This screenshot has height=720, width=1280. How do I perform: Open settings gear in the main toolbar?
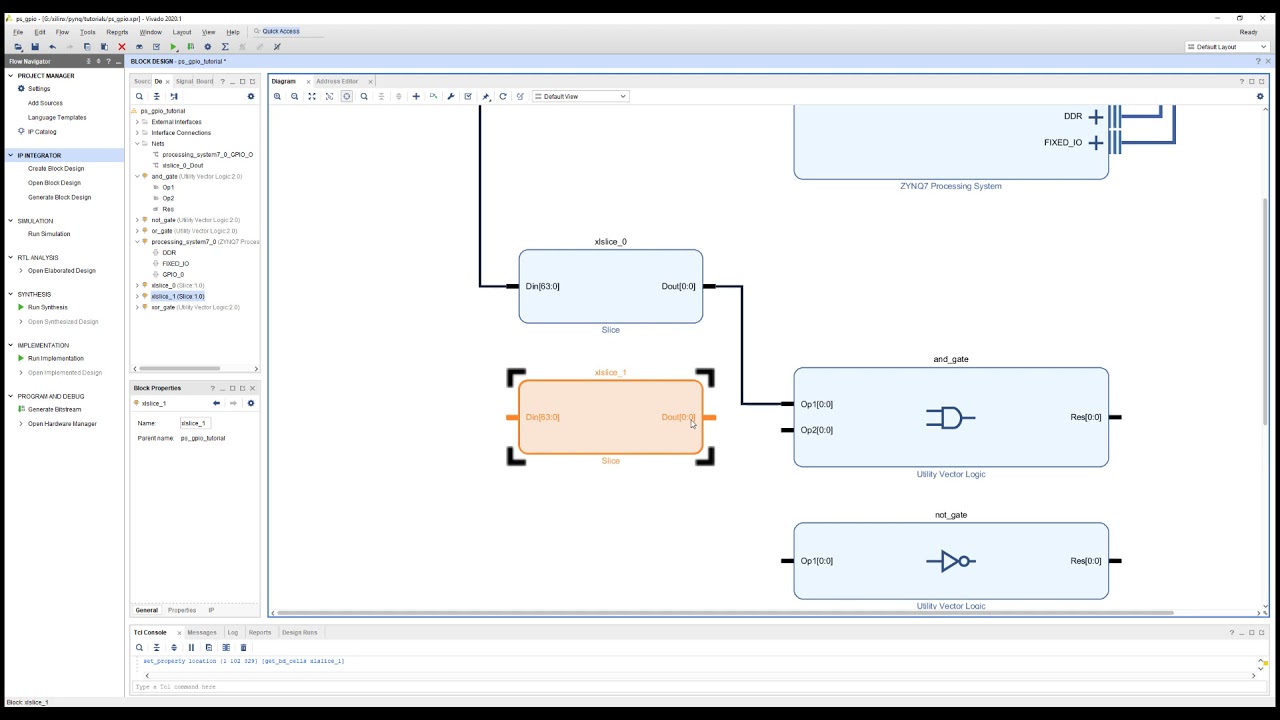click(x=208, y=47)
